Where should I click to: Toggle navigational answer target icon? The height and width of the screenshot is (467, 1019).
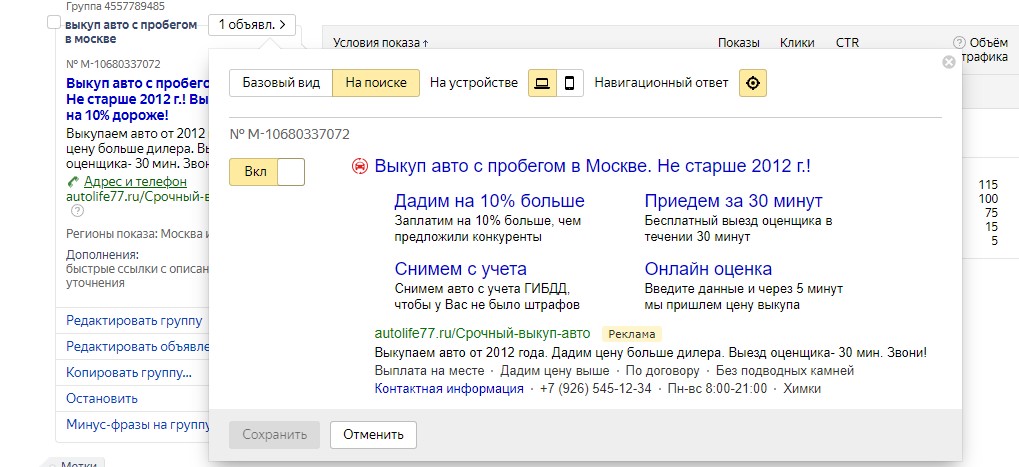coord(753,83)
